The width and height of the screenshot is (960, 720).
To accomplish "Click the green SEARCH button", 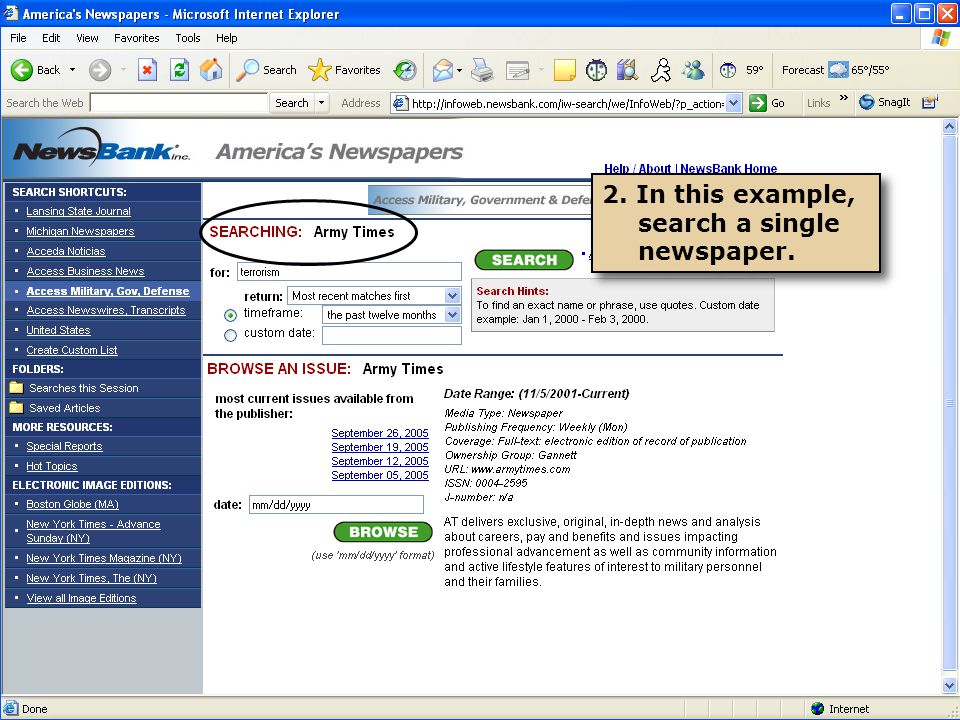I will click(x=524, y=260).
